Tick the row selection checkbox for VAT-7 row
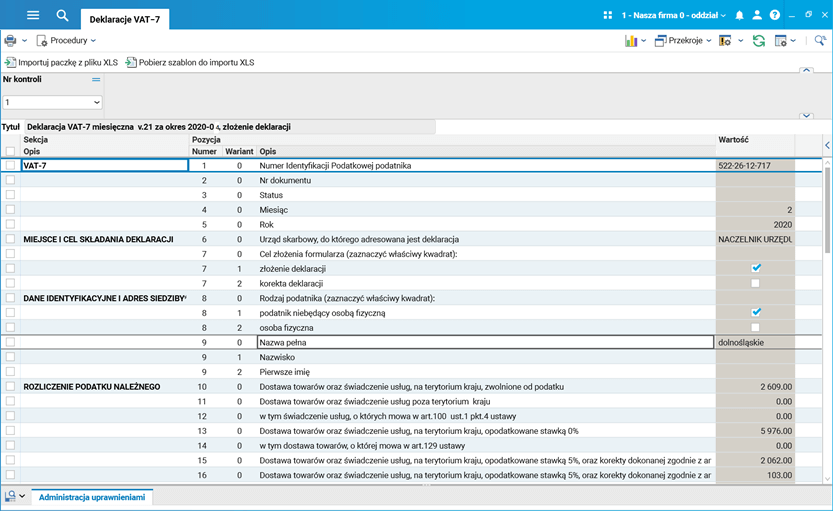Screen dimensions: 833x511 pyautogui.click(x=10, y=166)
